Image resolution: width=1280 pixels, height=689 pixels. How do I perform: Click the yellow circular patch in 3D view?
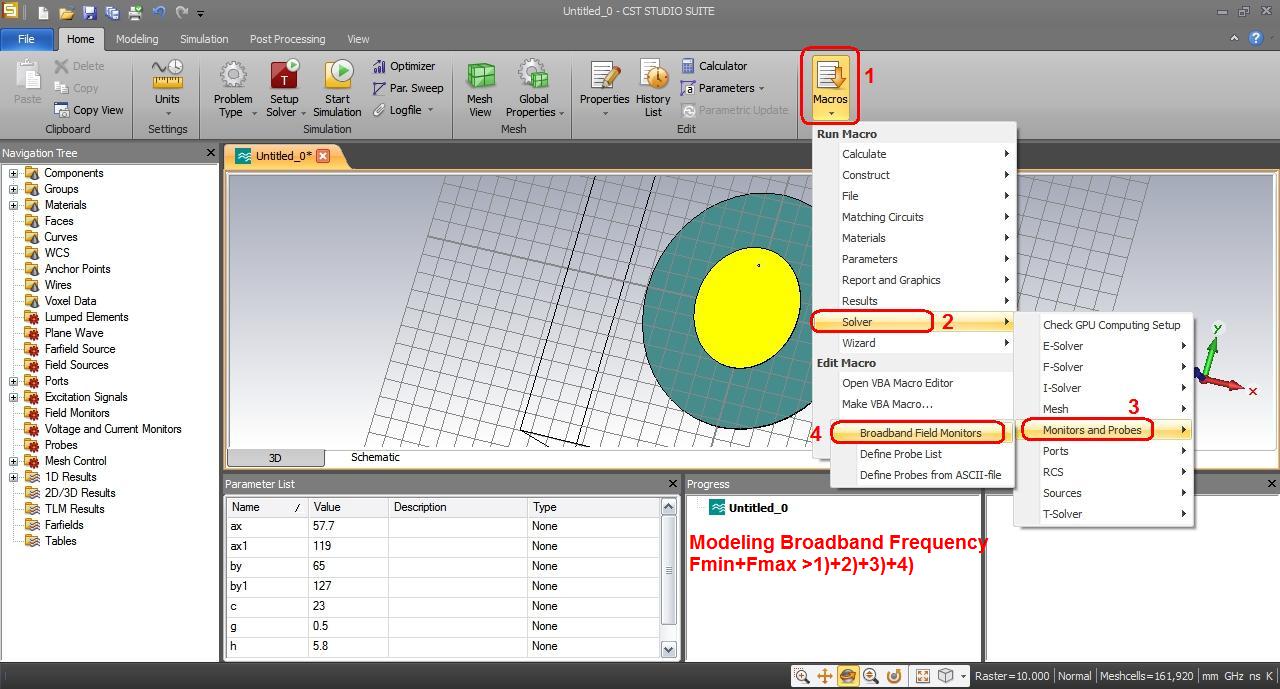tap(747, 310)
